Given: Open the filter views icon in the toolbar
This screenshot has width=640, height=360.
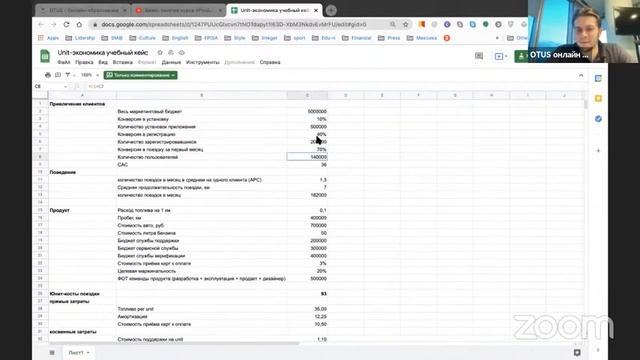Looking at the screenshot, I should [x=68, y=75].
